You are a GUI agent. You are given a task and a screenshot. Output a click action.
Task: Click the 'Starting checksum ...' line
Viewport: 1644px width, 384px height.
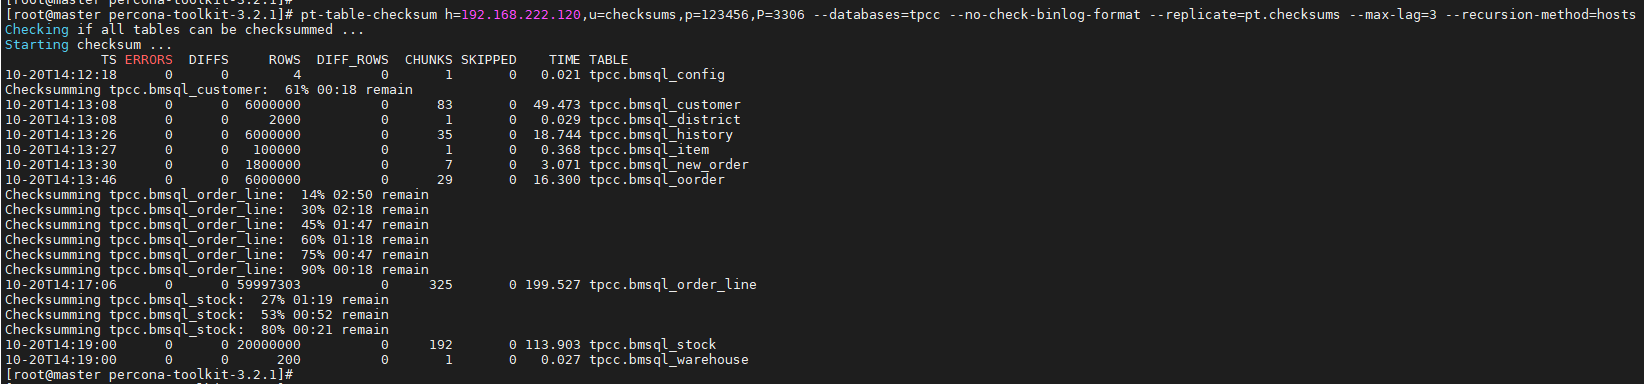(89, 45)
